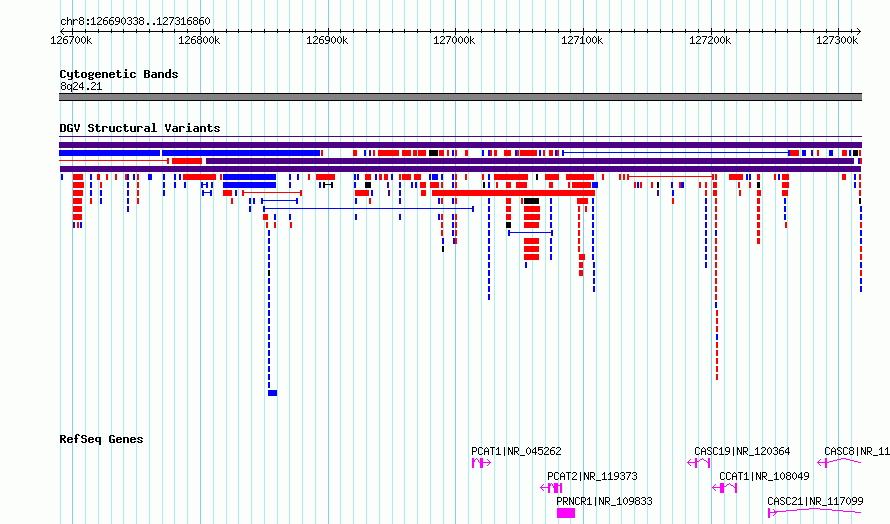This screenshot has width=890, height=524.
Task: Click the 127200k ruler label
Action: tap(710, 40)
